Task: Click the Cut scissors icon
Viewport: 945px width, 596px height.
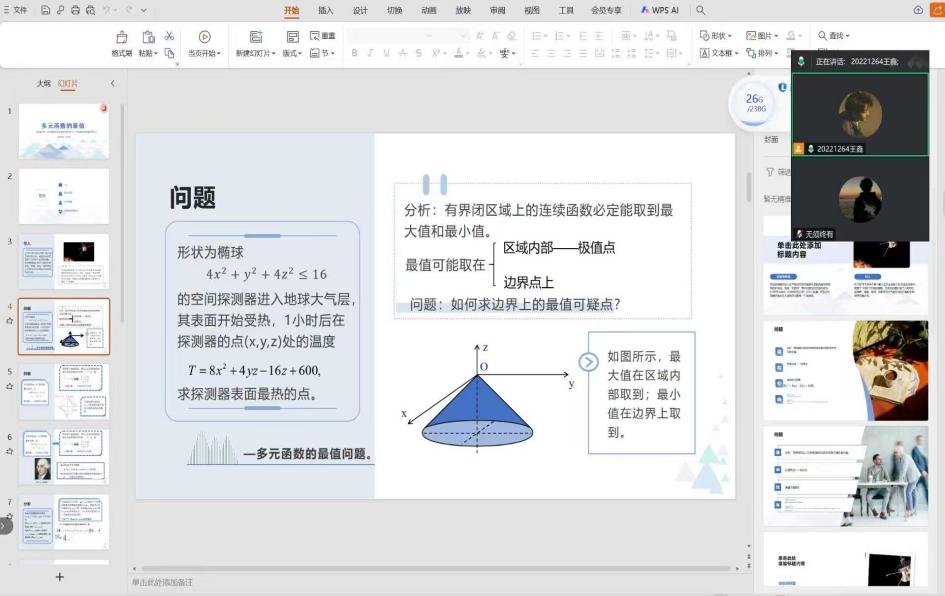Action: 169,36
